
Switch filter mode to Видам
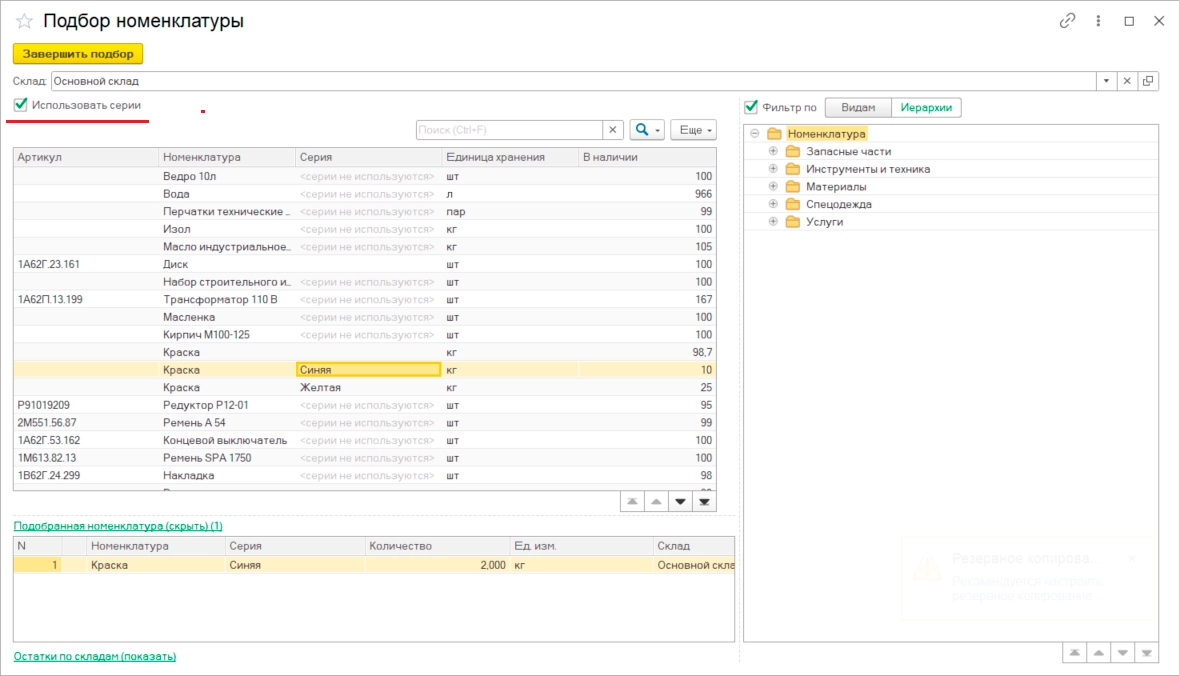pyautogui.click(x=857, y=107)
